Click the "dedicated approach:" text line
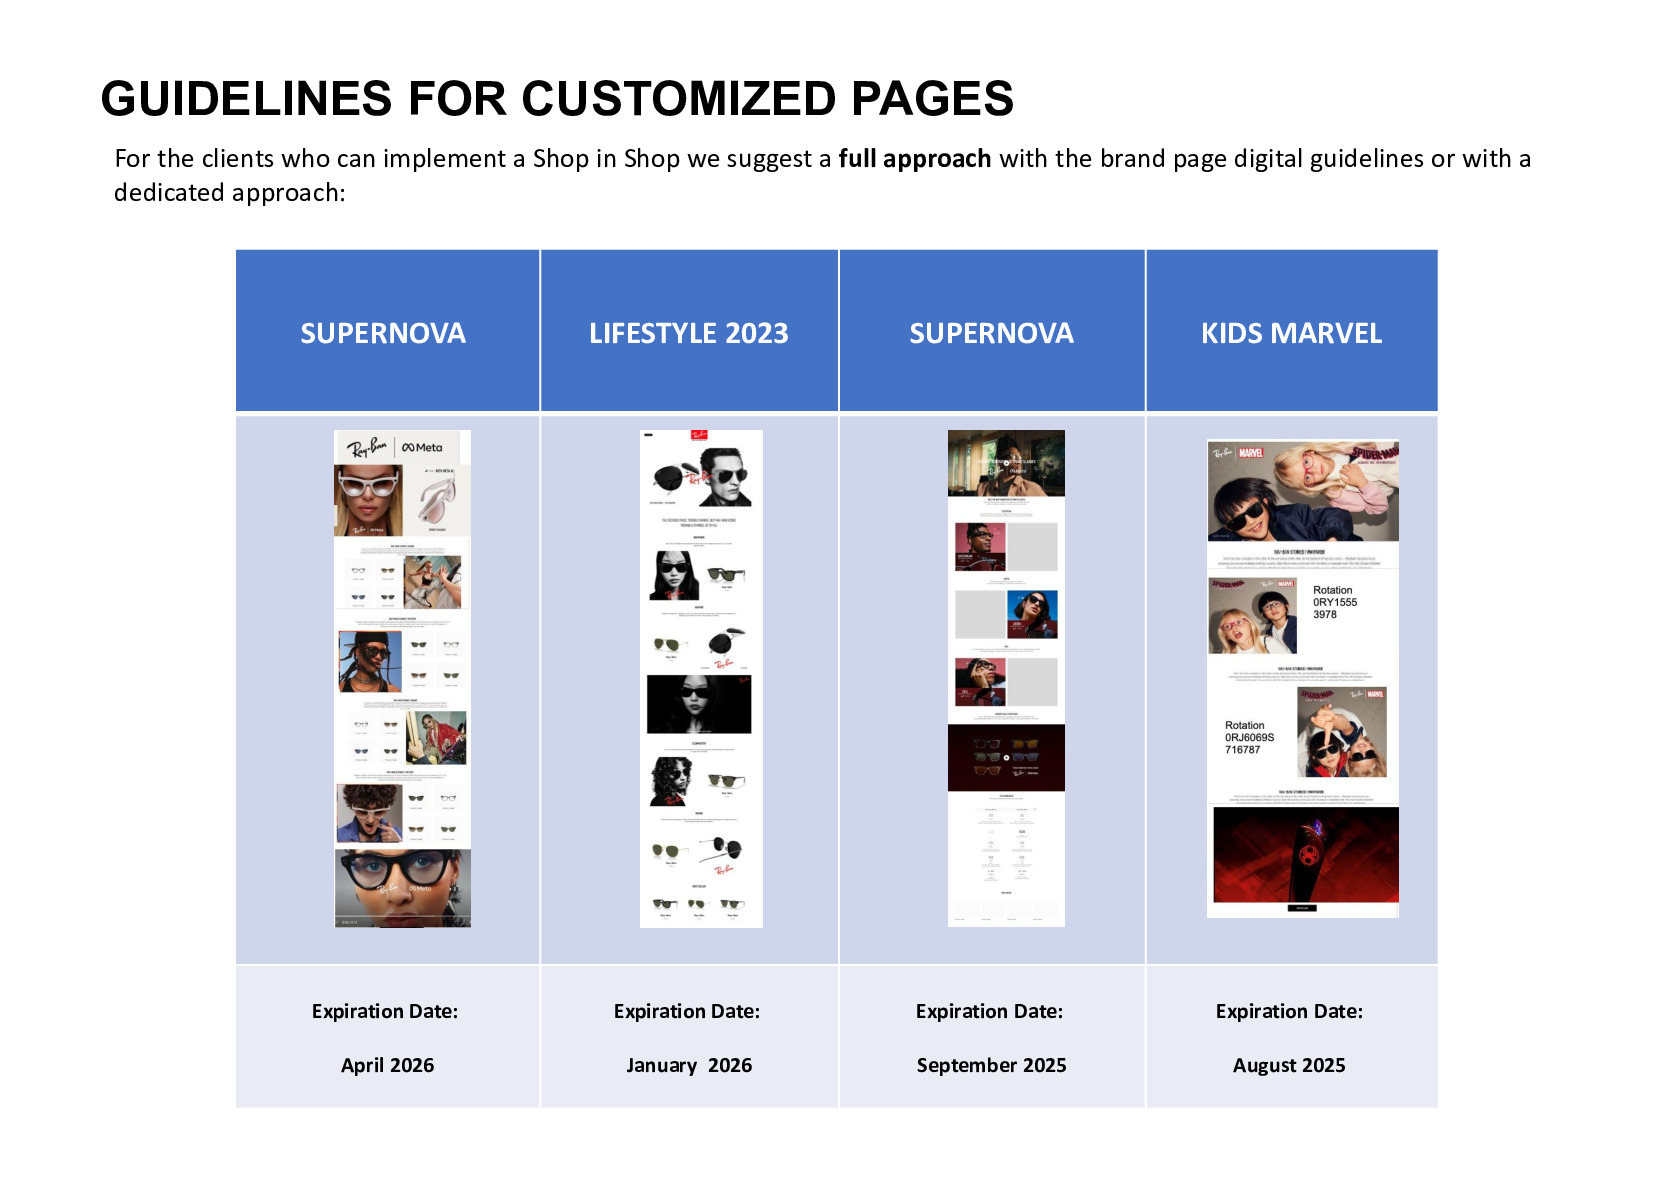Image resolution: width=1670 pixels, height=1180 pixels. [x=230, y=193]
